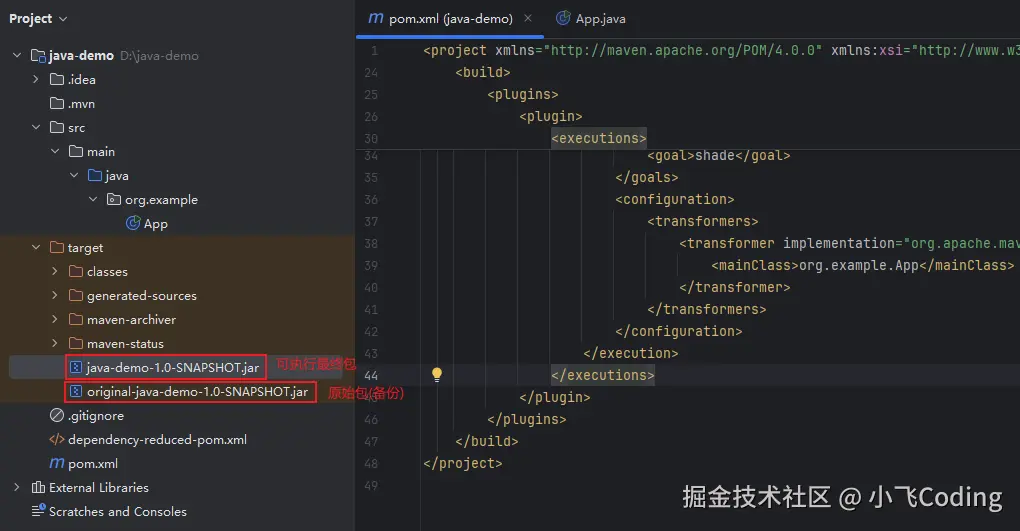
Task: Select java-demo-1.0-SNAPSHOT.jar in the tree
Action: pos(172,368)
